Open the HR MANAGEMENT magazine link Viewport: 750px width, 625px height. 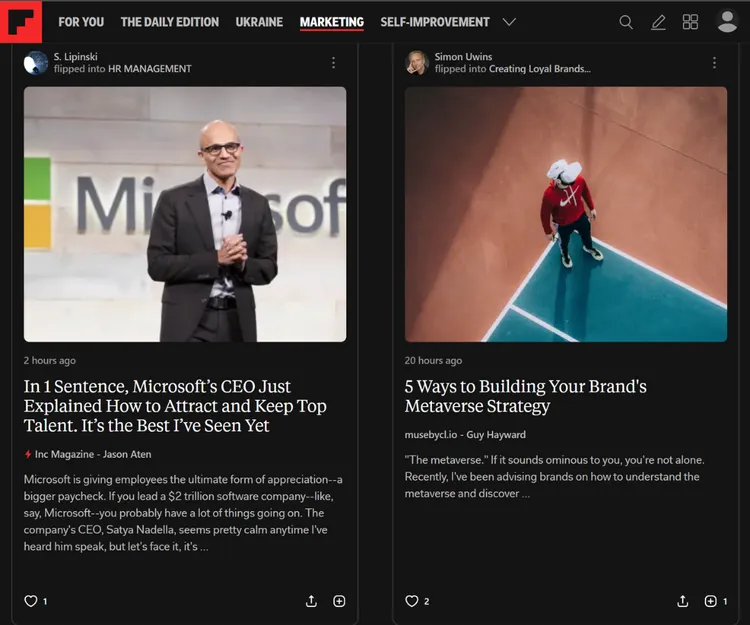pos(150,69)
